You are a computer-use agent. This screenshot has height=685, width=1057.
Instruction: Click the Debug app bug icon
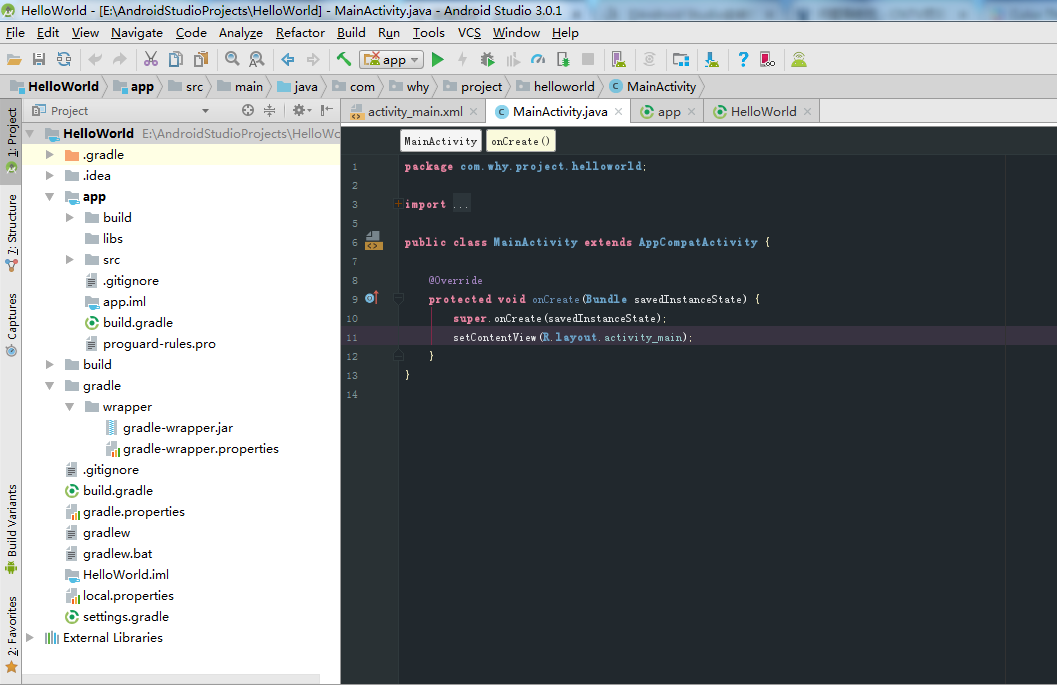click(487, 60)
